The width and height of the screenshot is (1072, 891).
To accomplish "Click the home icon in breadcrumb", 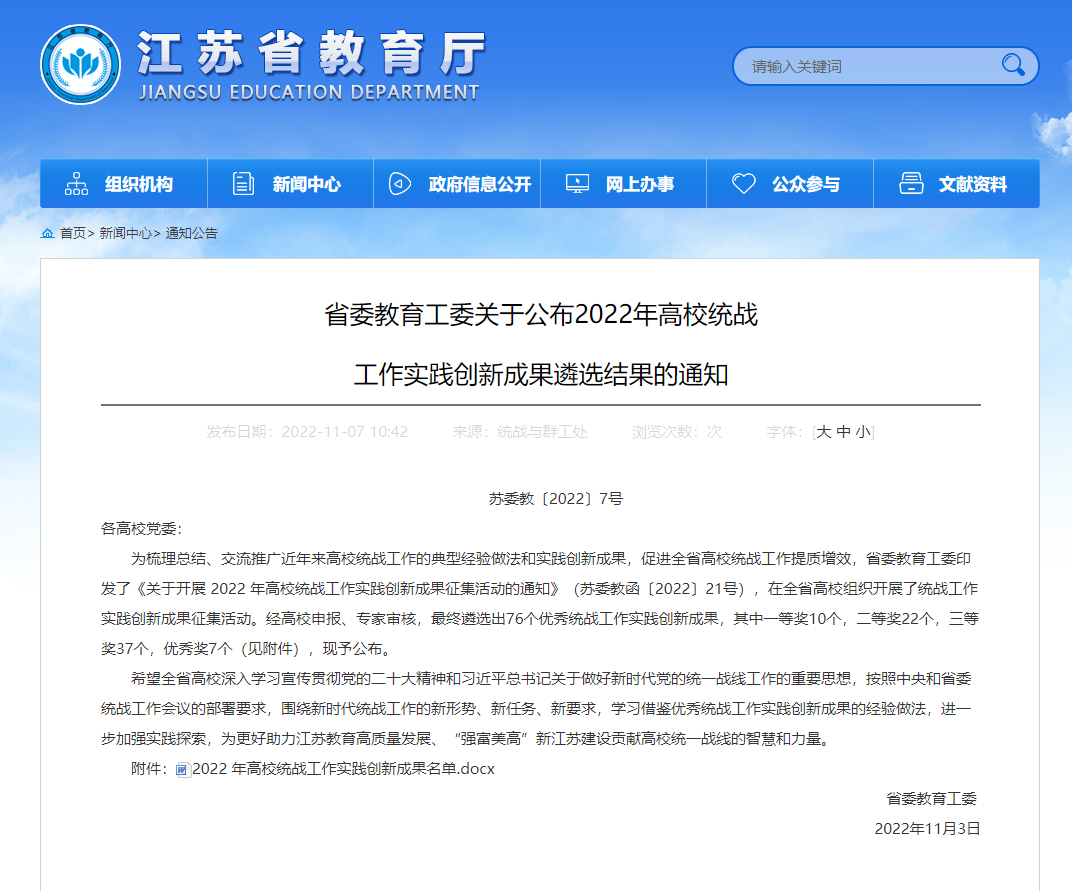I will [47, 233].
